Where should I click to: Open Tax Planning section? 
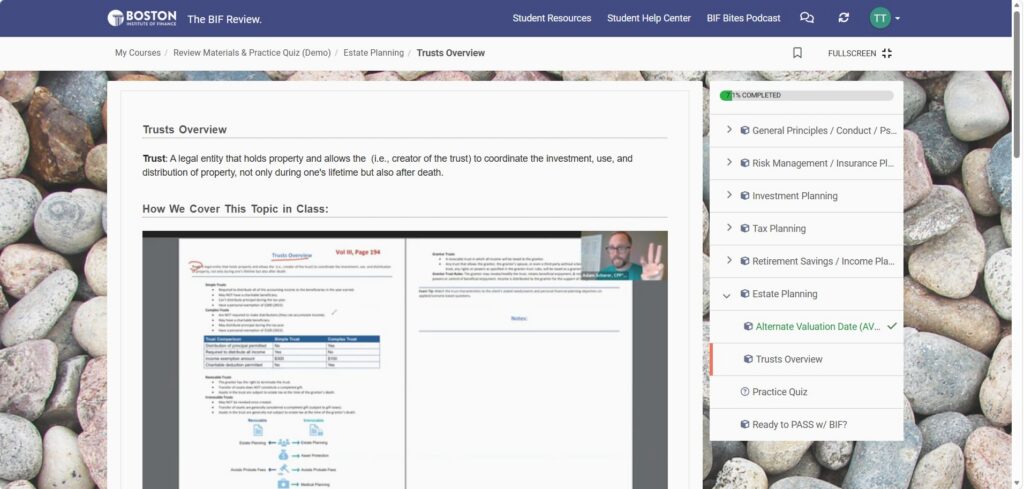click(779, 229)
